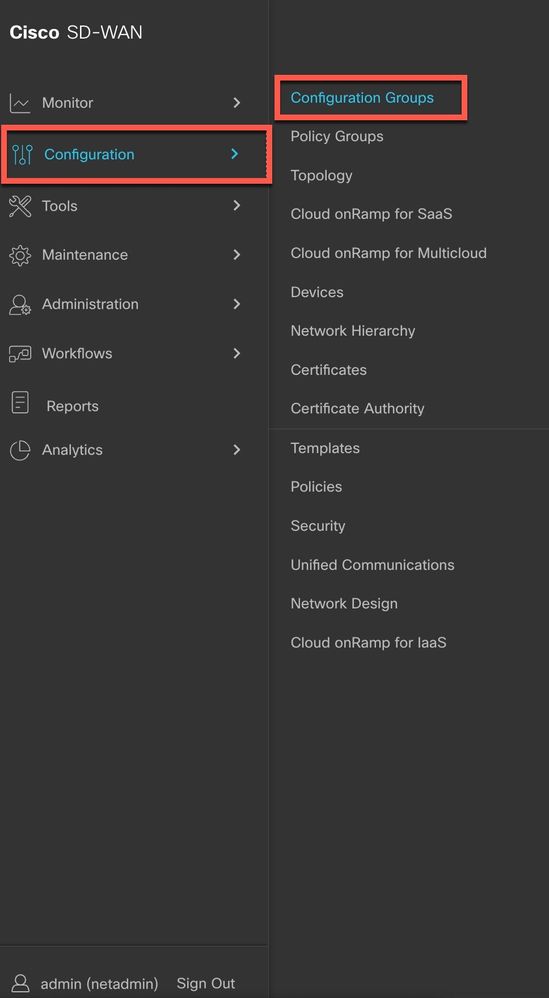Open the Tools menu
This screenshot has height=998, width=549.
[x=60, y=206]
